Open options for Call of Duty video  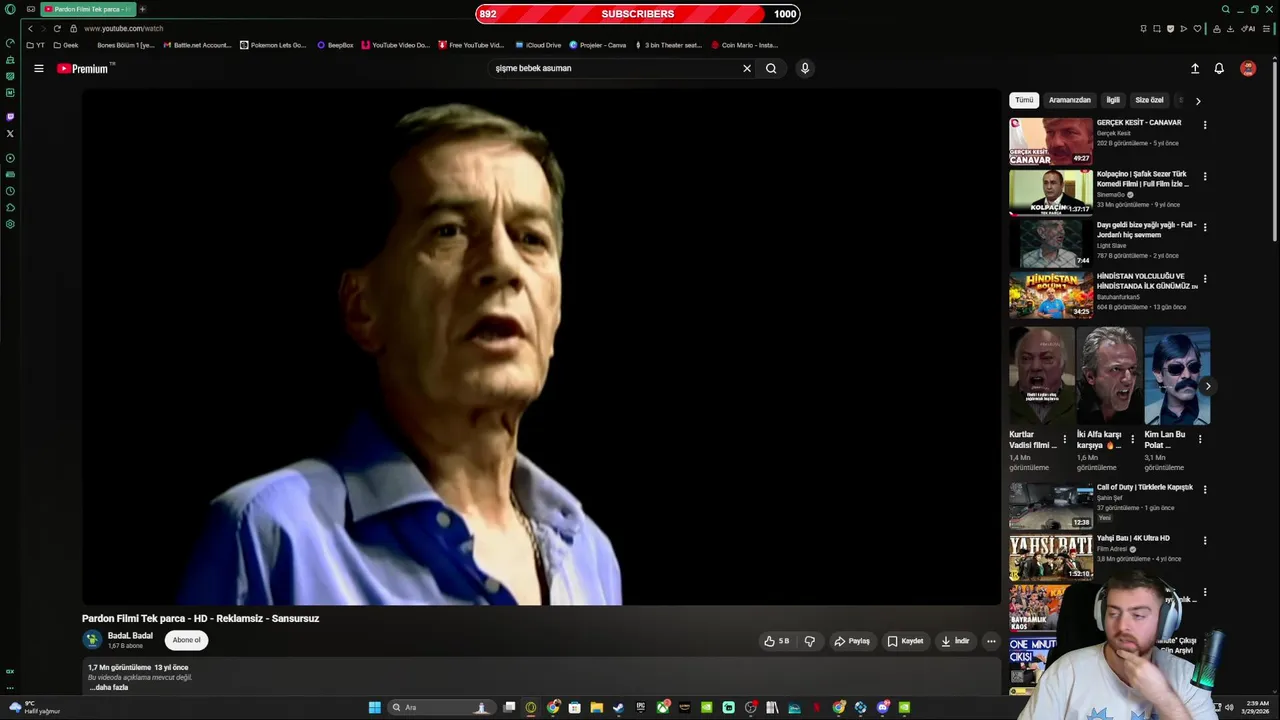(x=1205, y=489)
